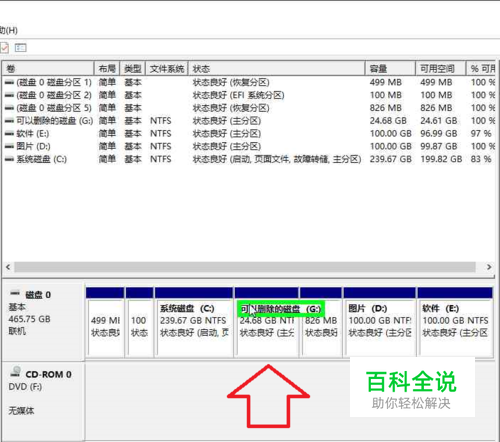Click the left arrow of horizontal scrollbar

point(8,267)
